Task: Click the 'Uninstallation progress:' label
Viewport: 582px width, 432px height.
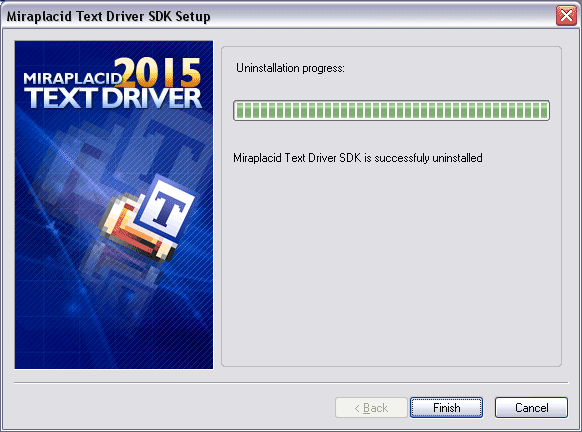Action: (290, 68)
